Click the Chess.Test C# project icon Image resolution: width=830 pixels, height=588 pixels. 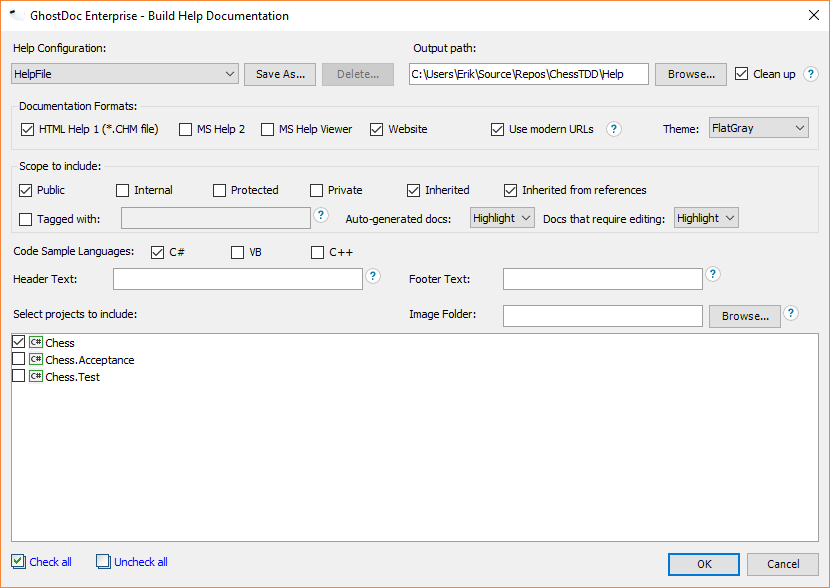point(36,377)
